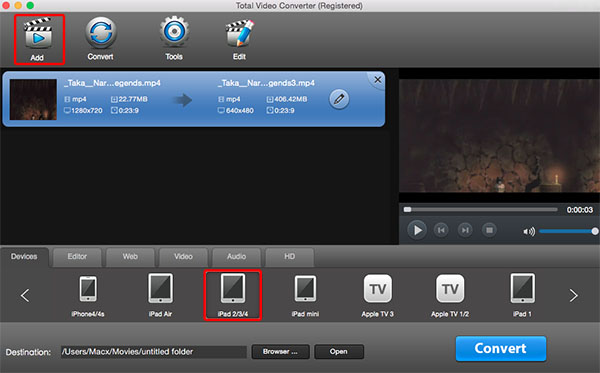Click the 640x480 output resolution text

[x=240, y=111]
